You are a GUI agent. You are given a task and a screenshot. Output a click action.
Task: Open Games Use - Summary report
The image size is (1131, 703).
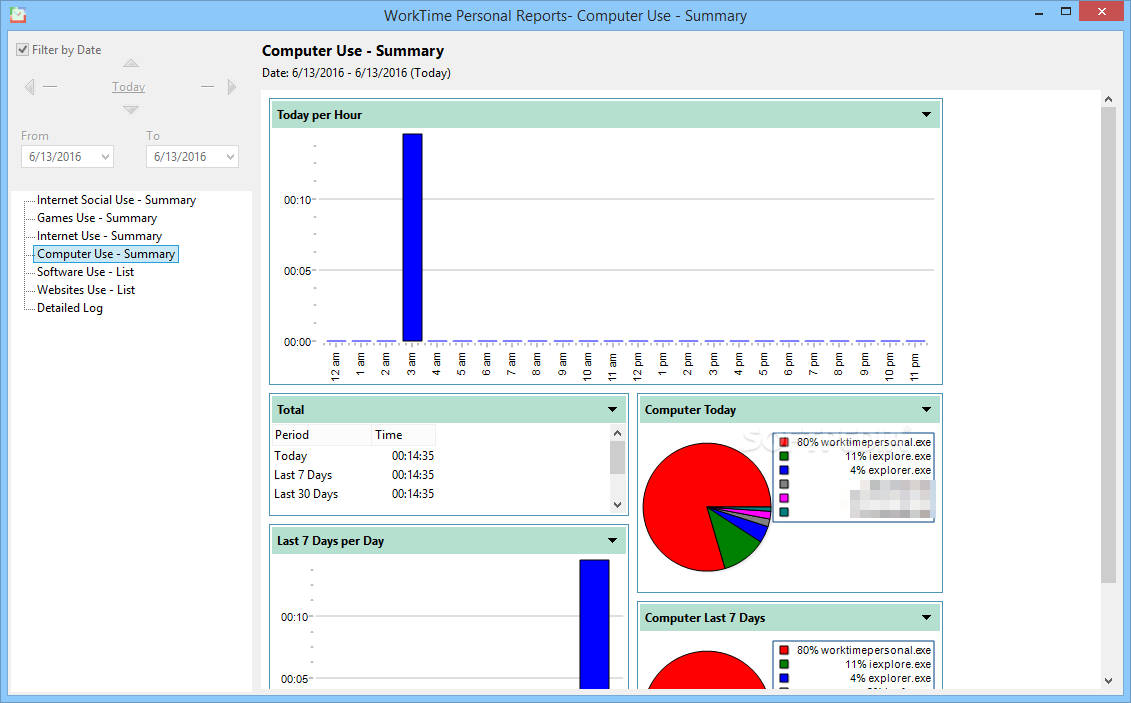[97, 218]
